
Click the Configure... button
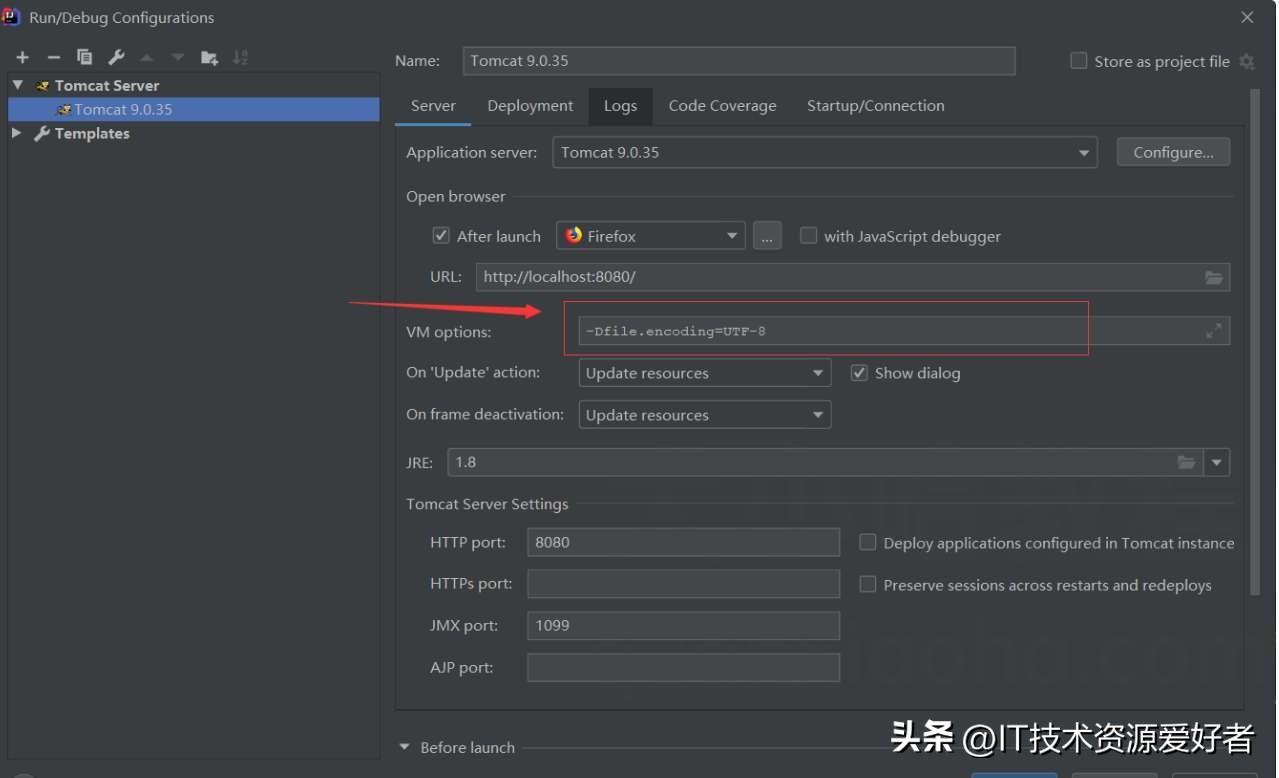[x=1173, y=152]
